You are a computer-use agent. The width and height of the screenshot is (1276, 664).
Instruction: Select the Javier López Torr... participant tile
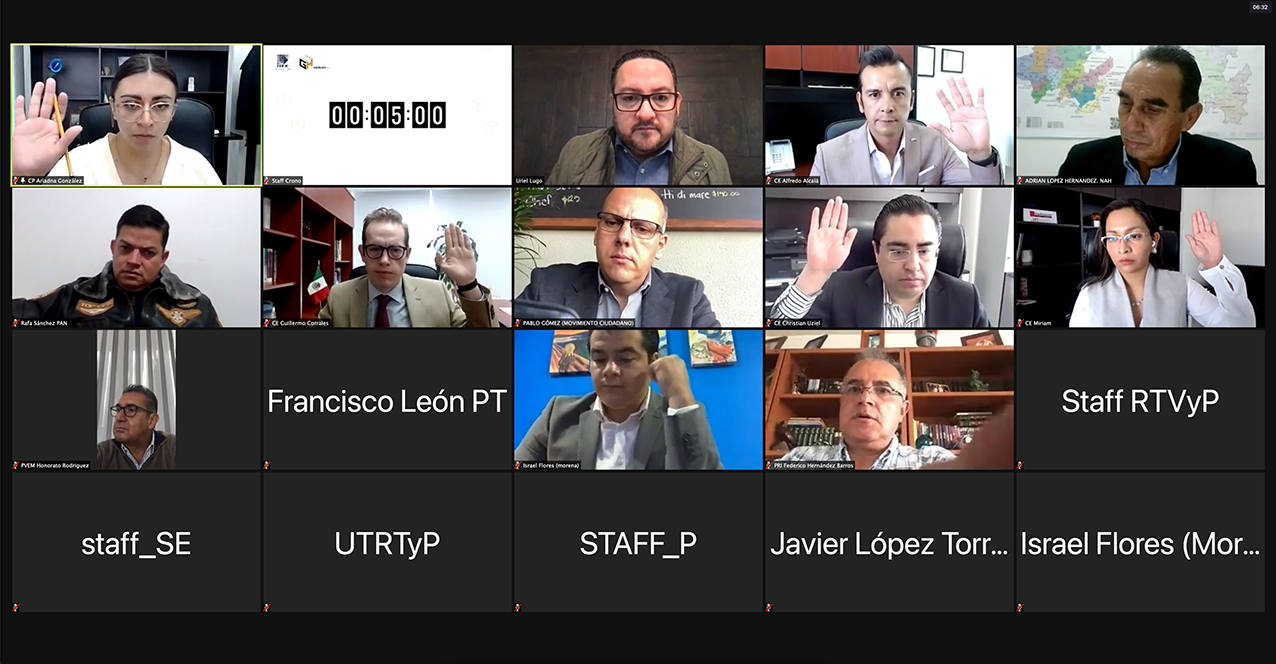pyautogui.click(x=889, y=542)
